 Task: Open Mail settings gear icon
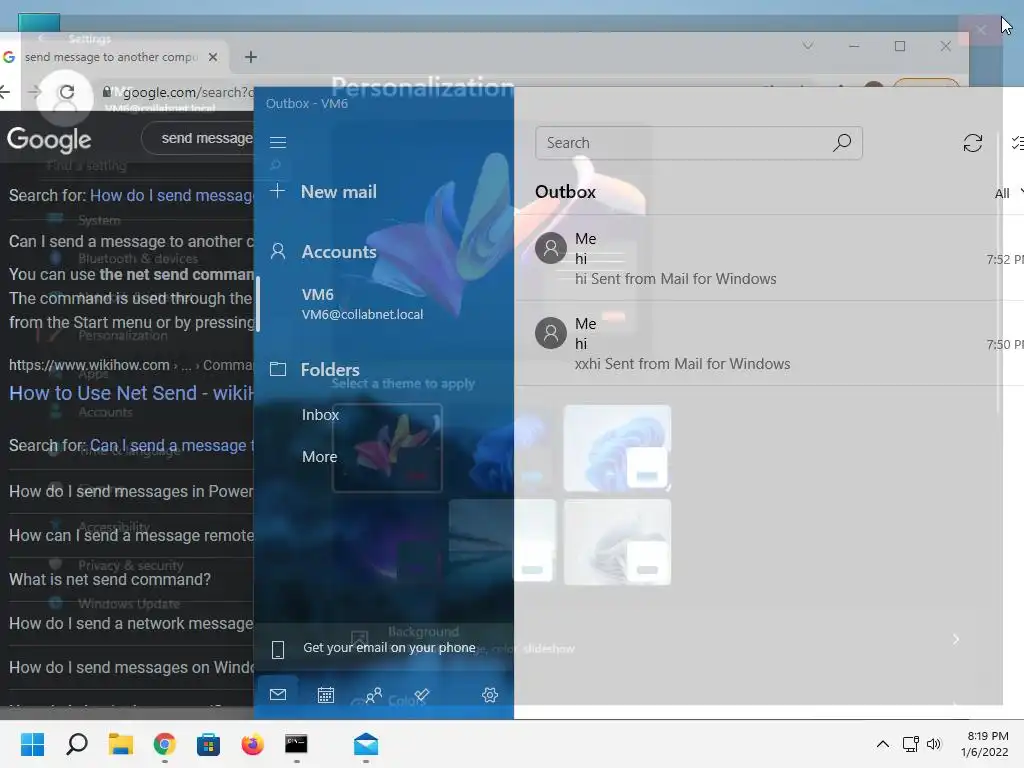point(490,695)
